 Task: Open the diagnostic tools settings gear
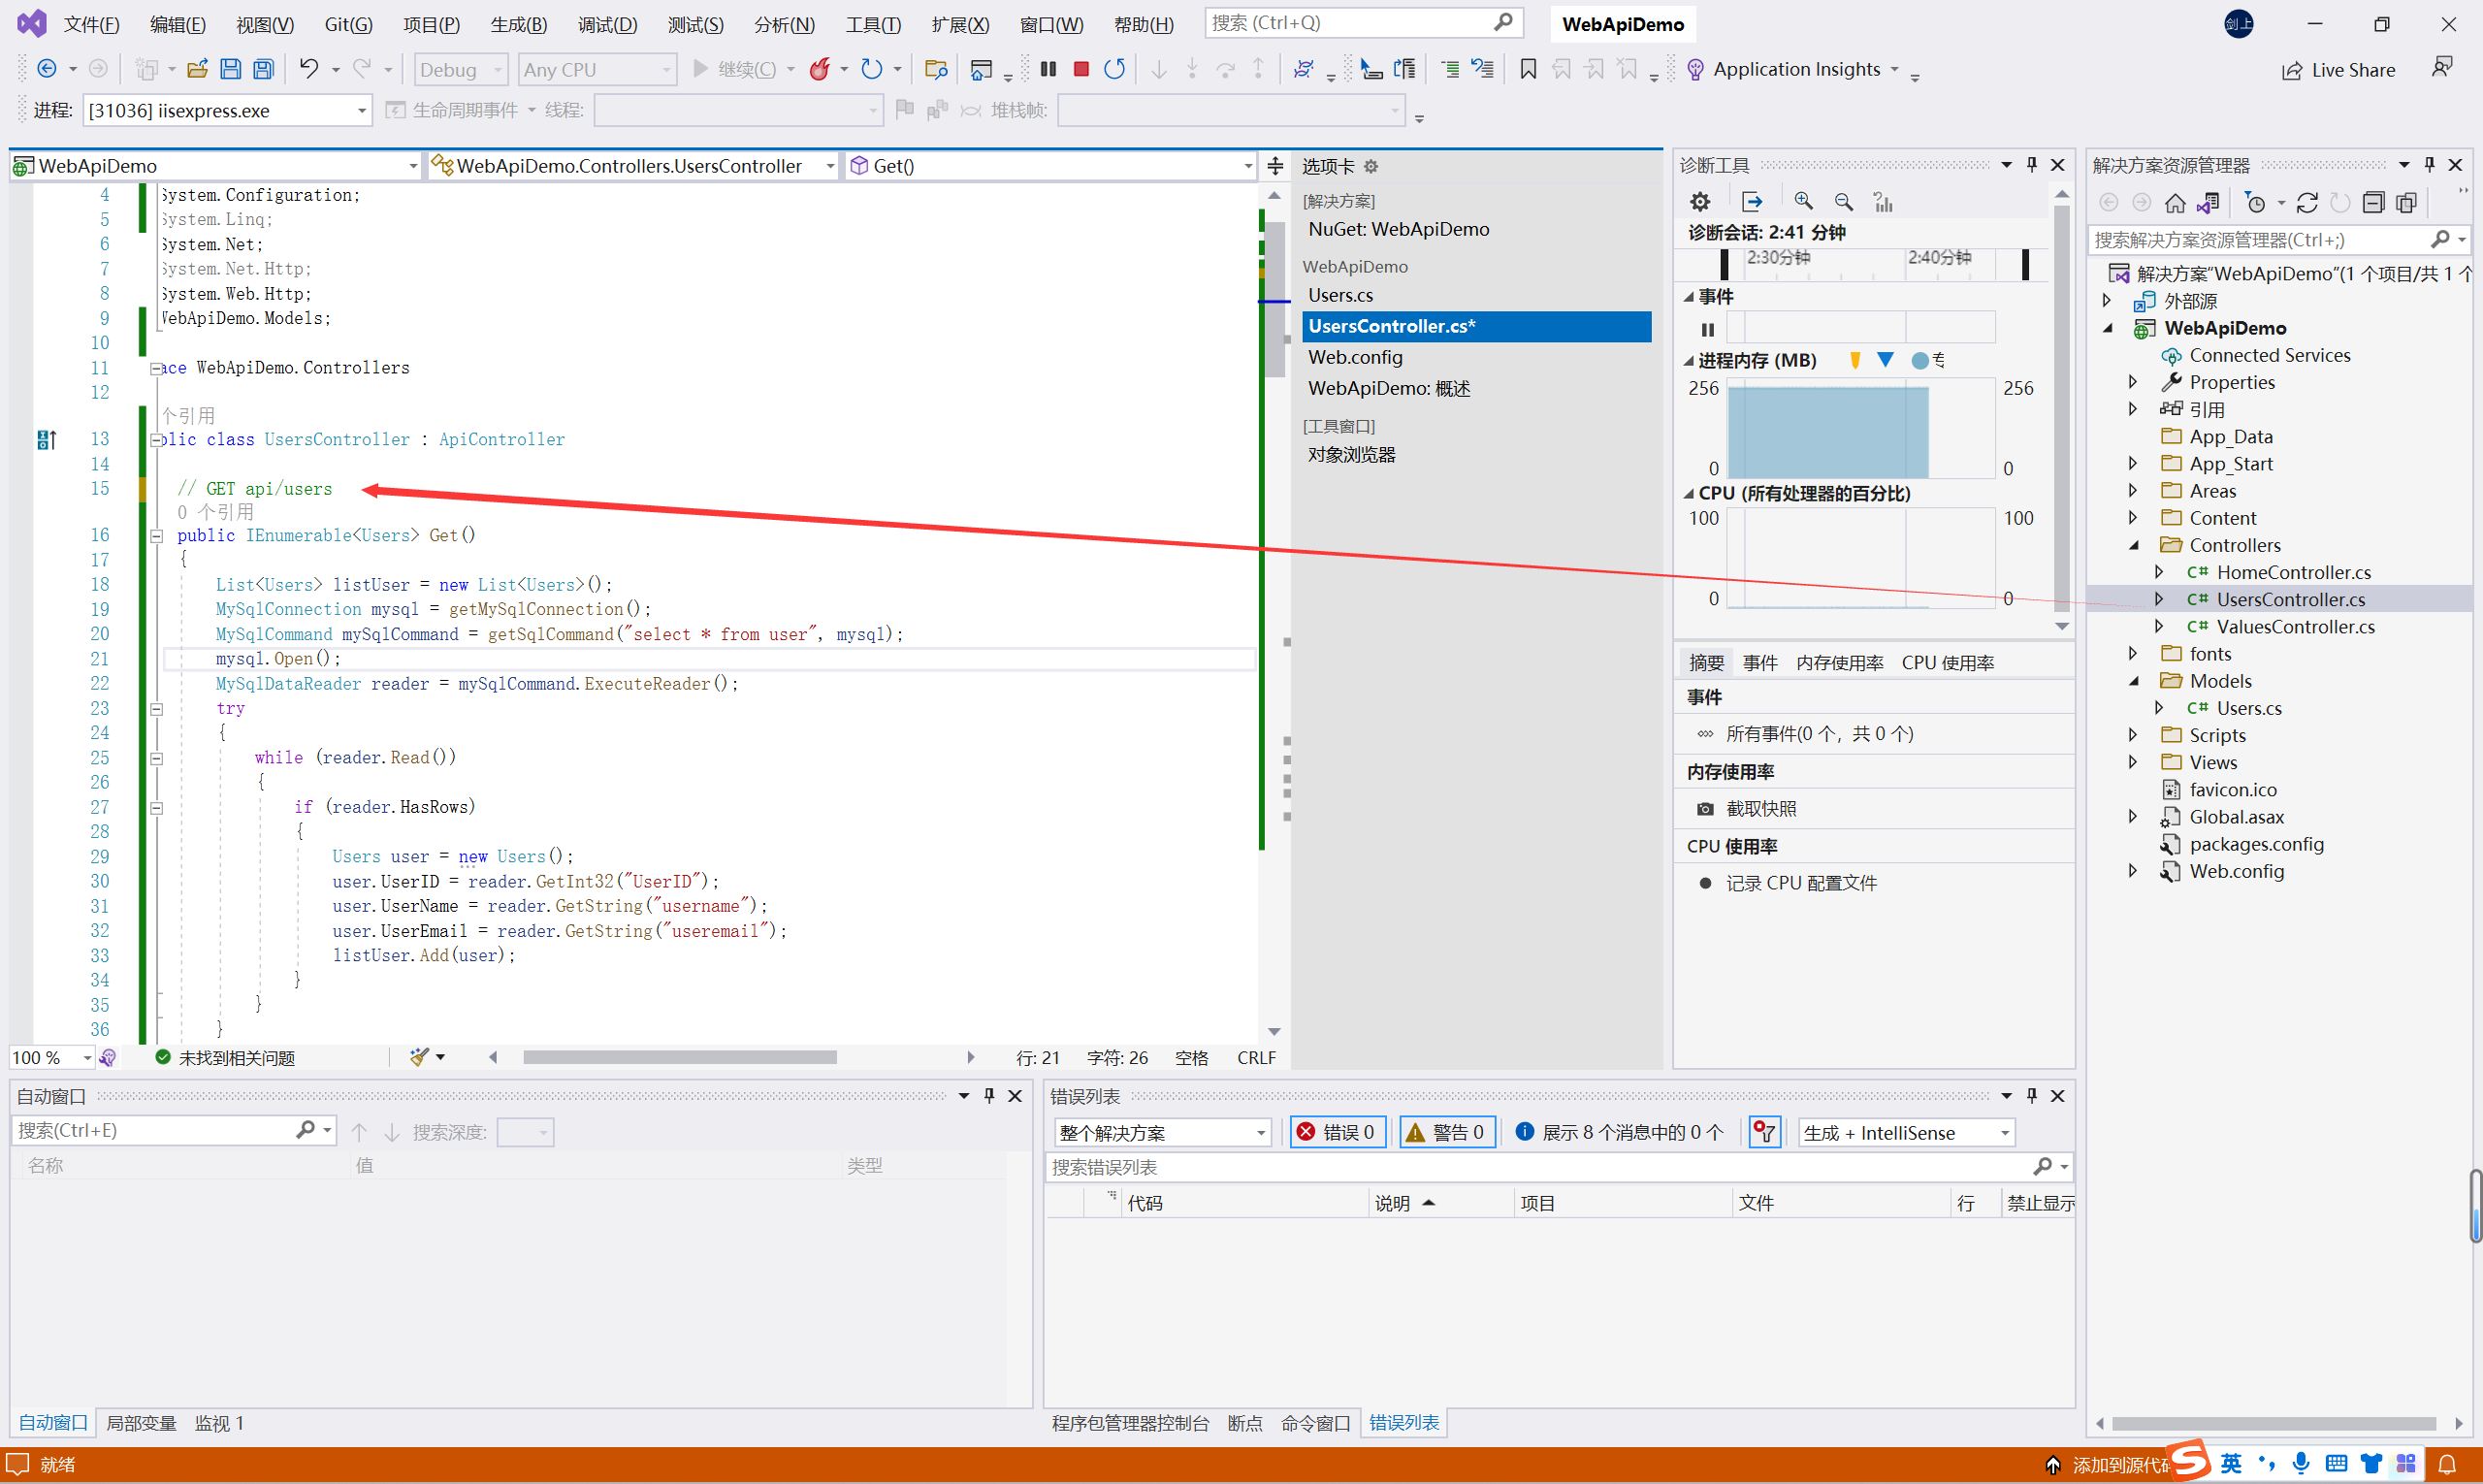tap(1700, 202)
